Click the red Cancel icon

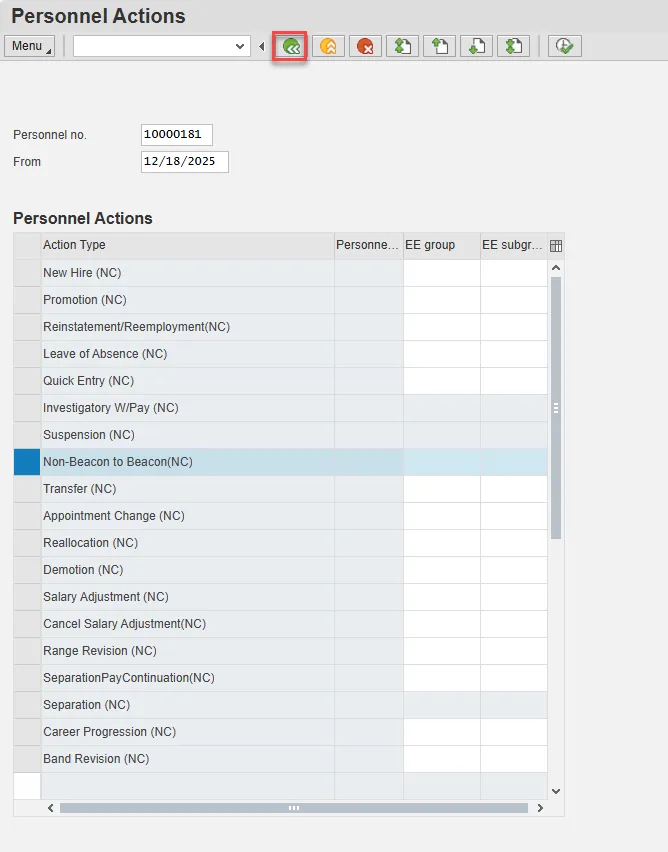364,46
